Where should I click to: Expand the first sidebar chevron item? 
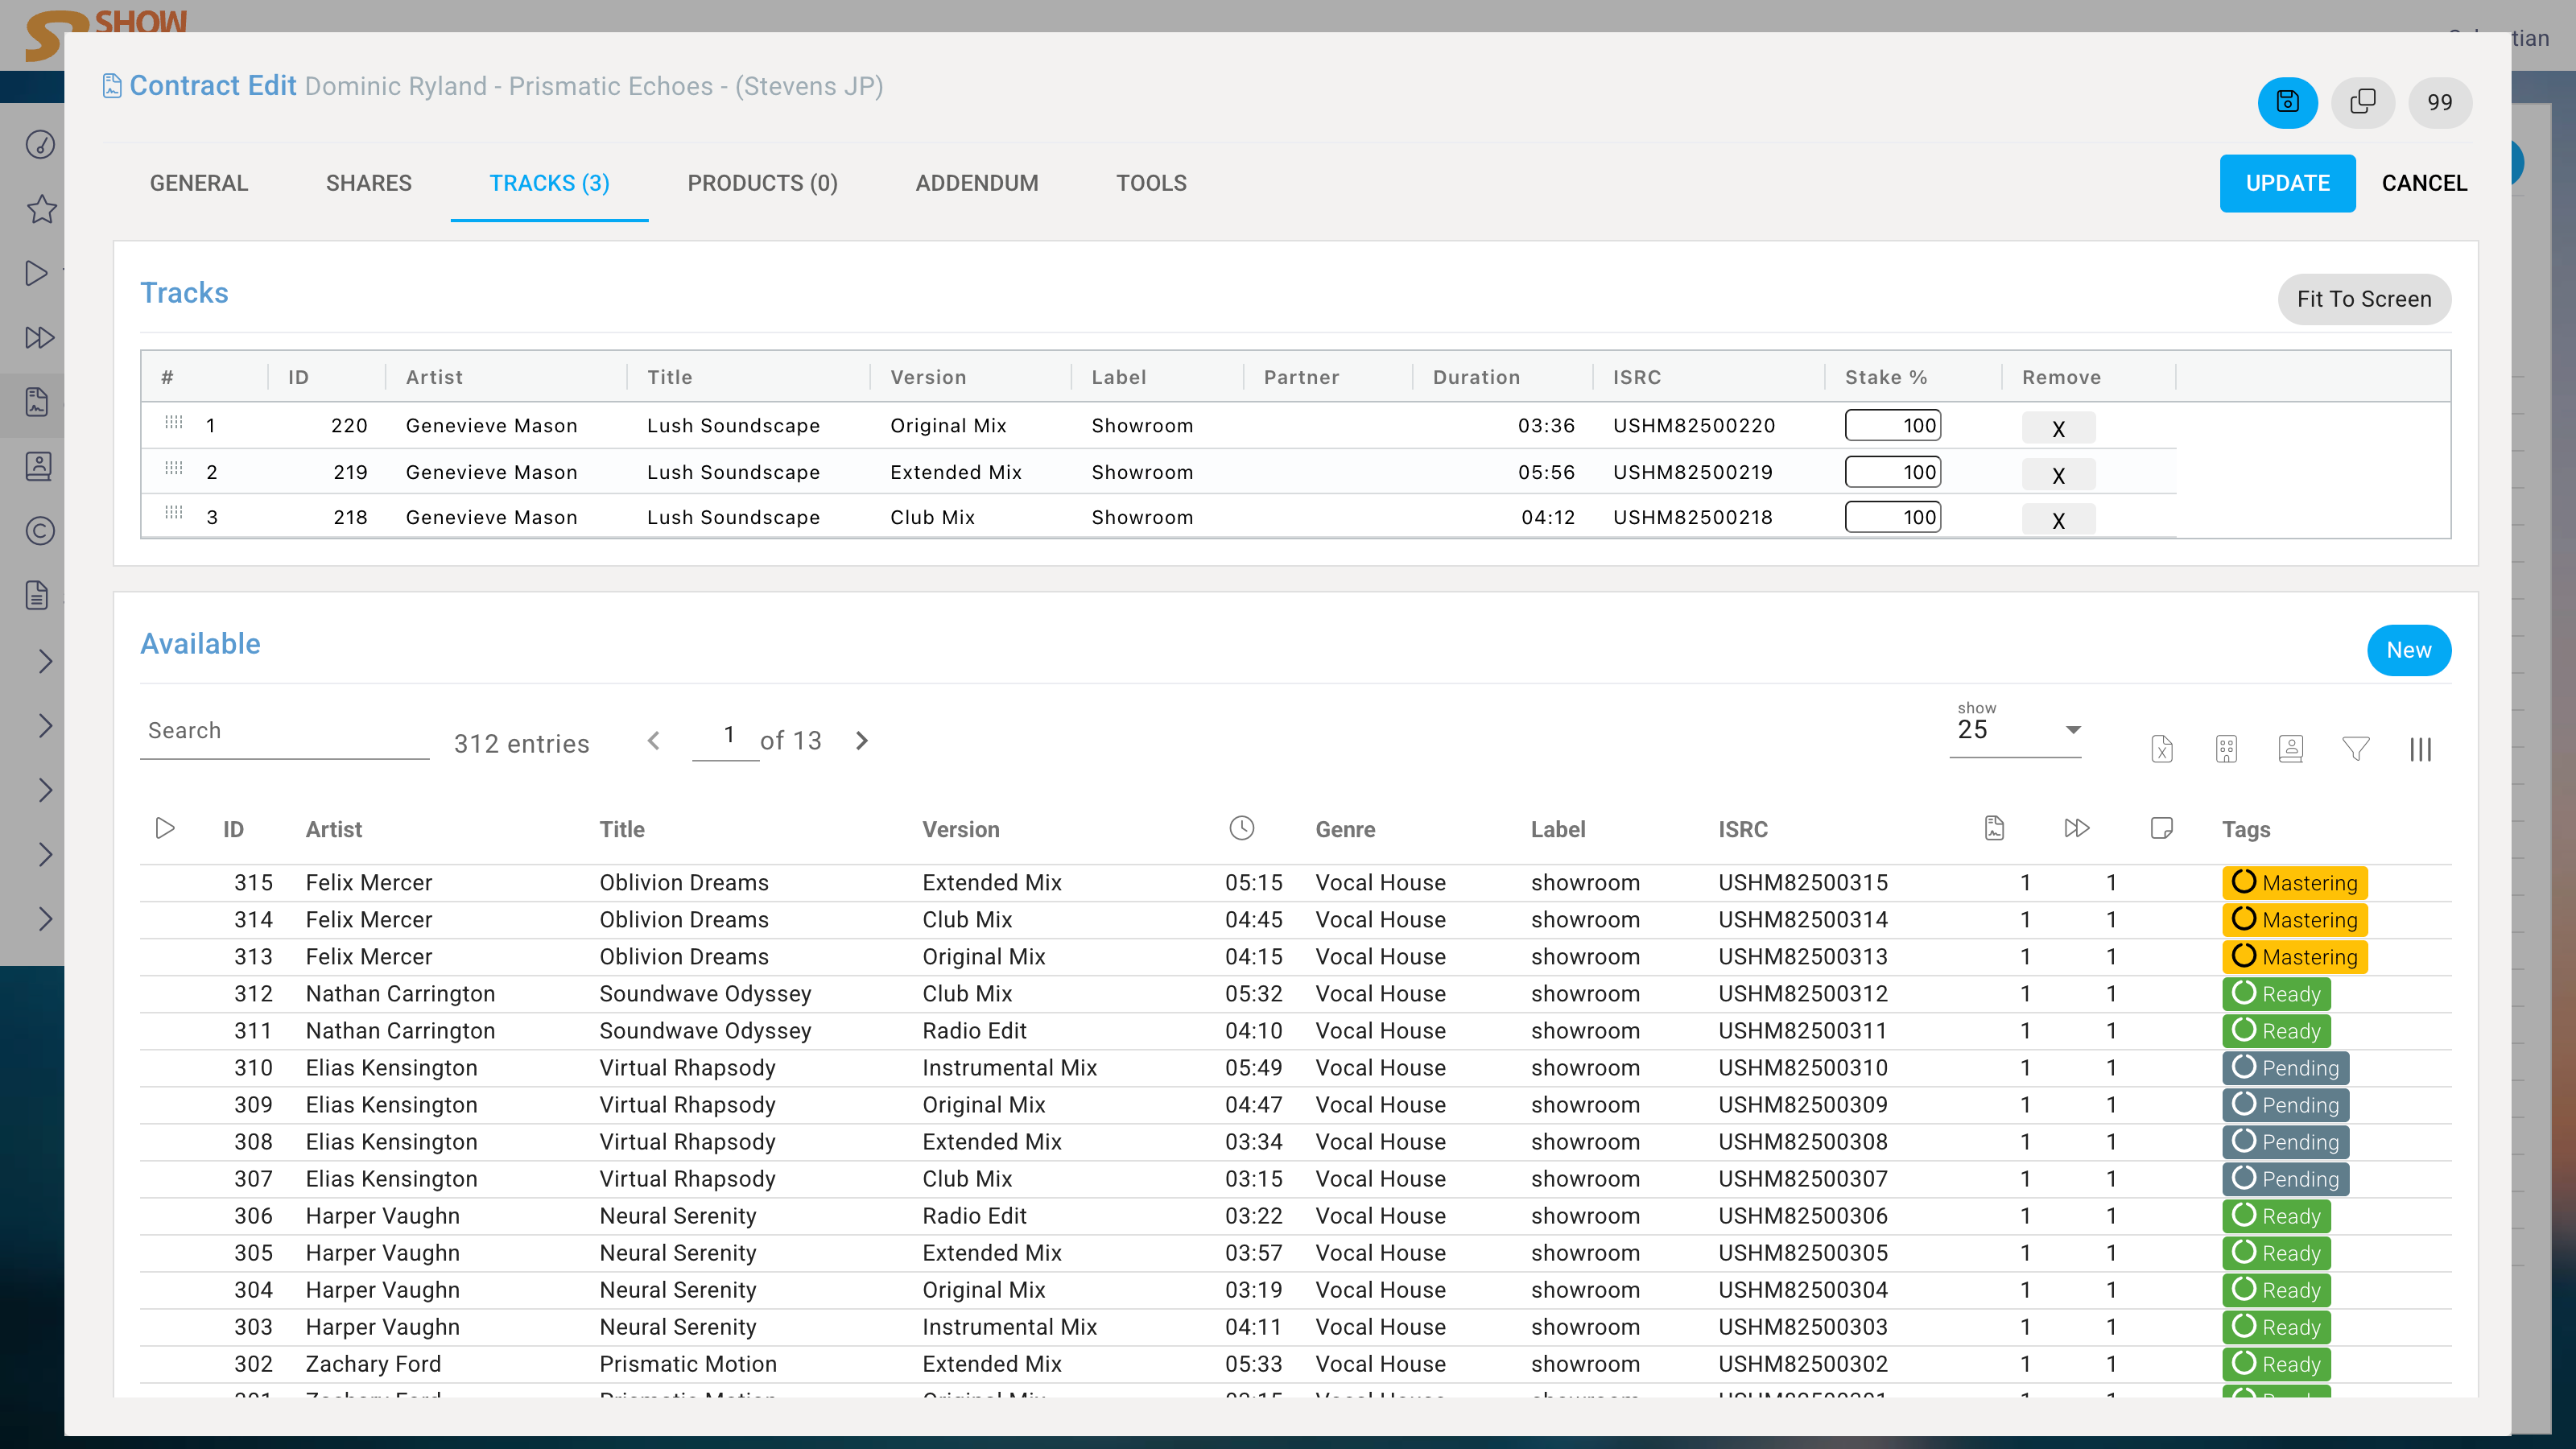point(44,661)
